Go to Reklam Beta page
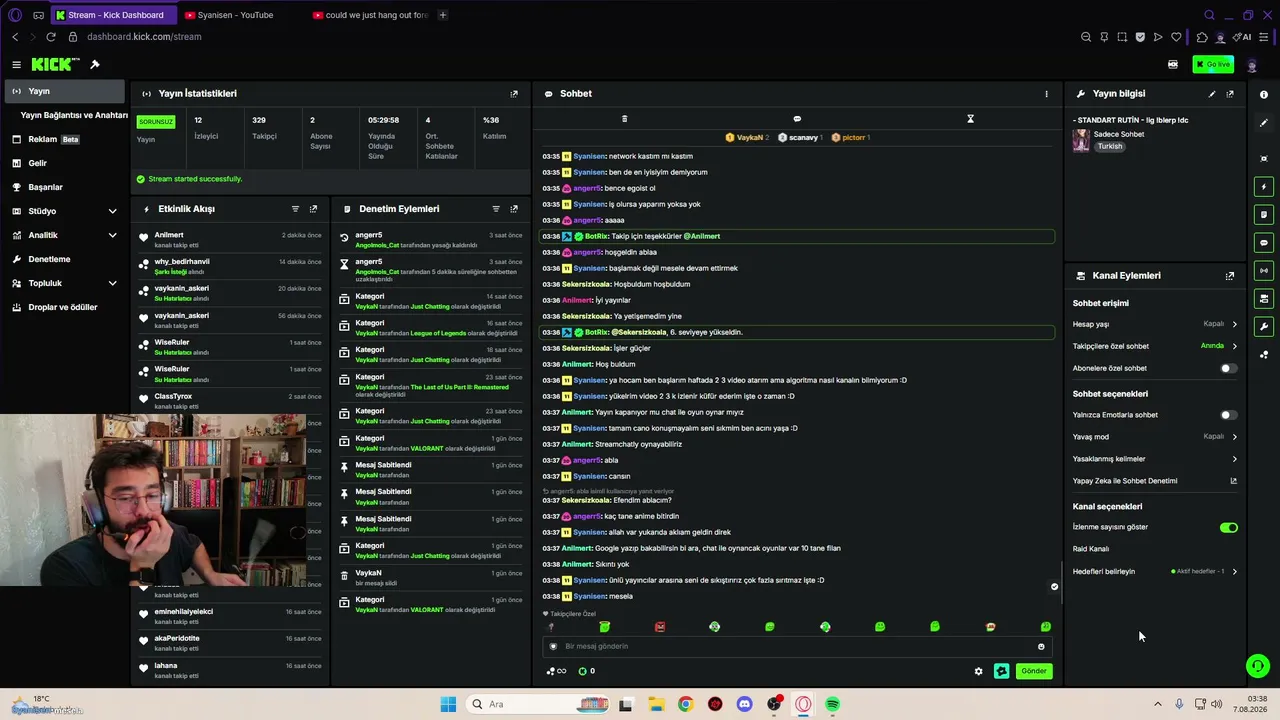 [65, 139]
